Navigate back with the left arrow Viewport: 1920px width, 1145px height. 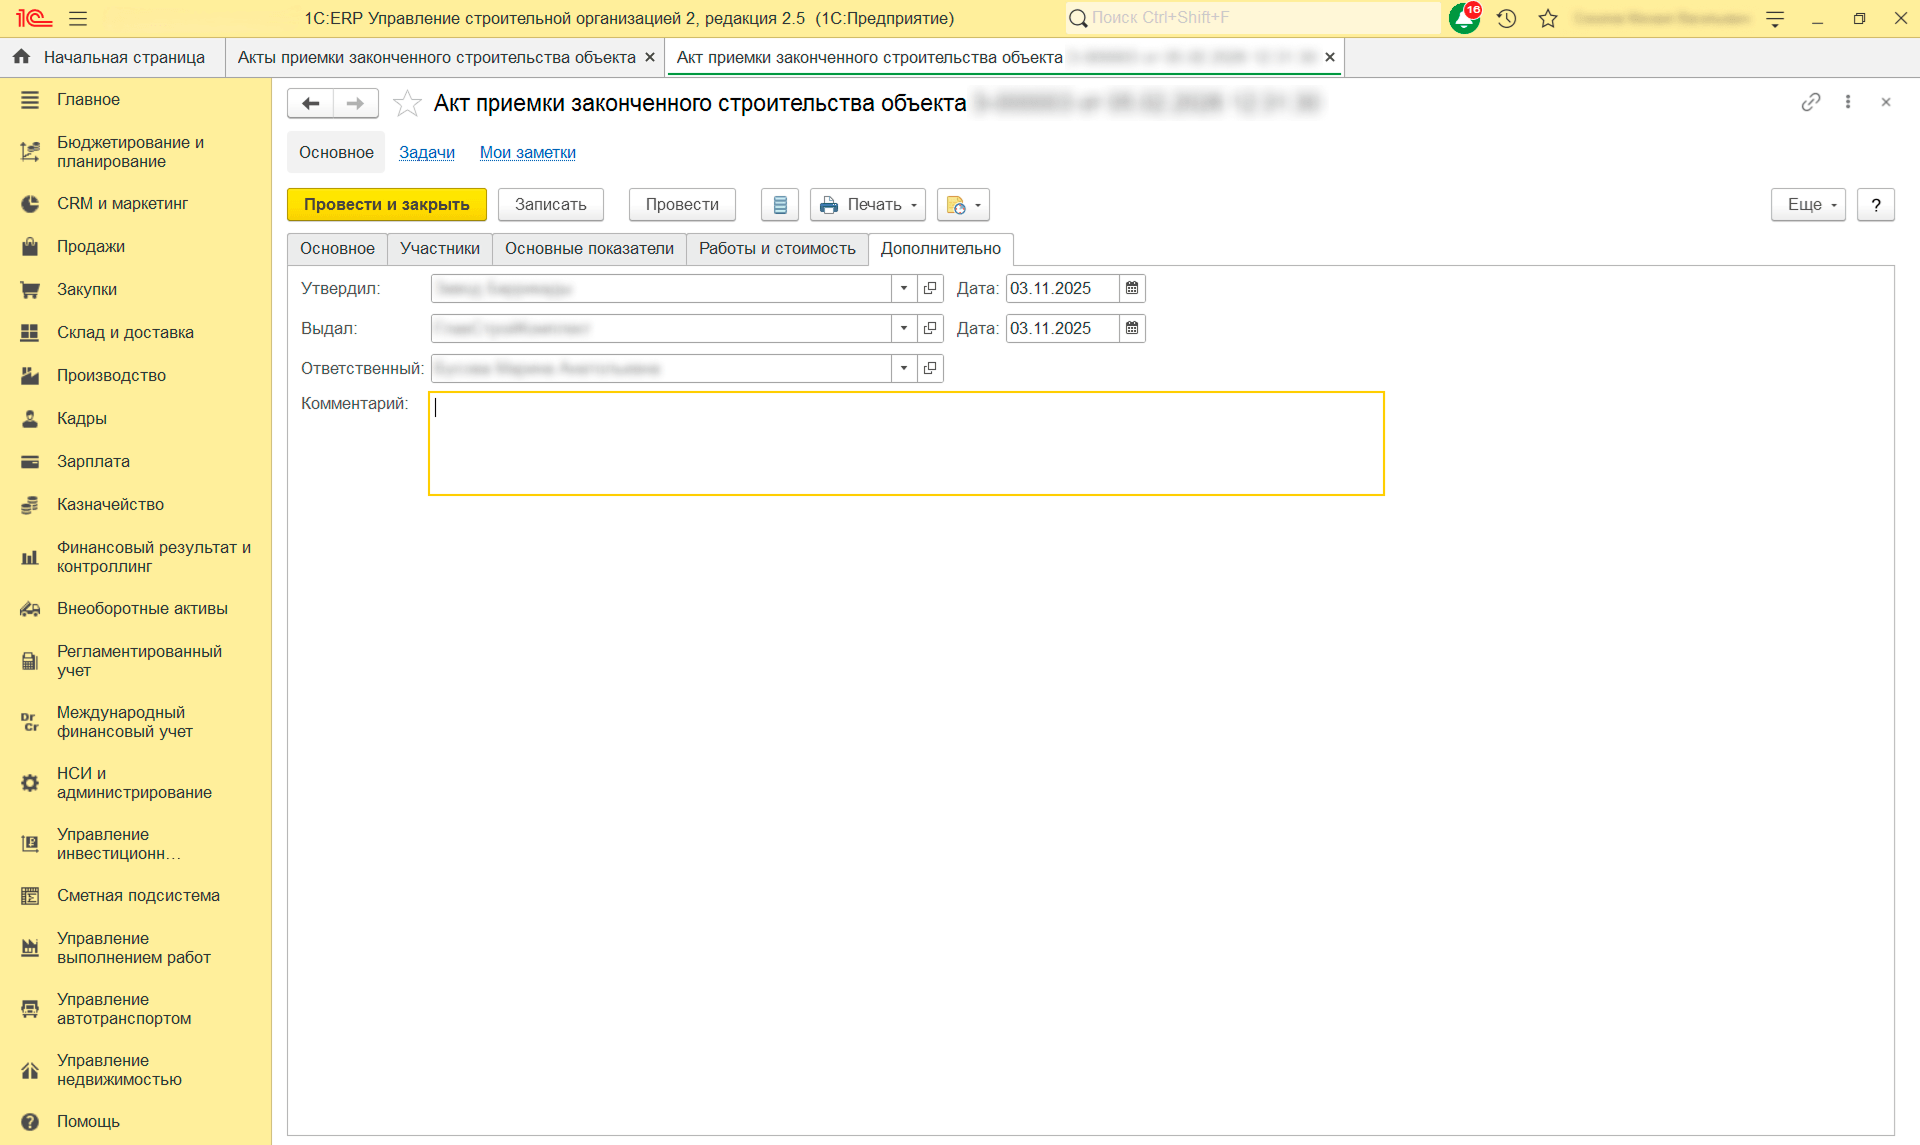(x=311, y=103)
